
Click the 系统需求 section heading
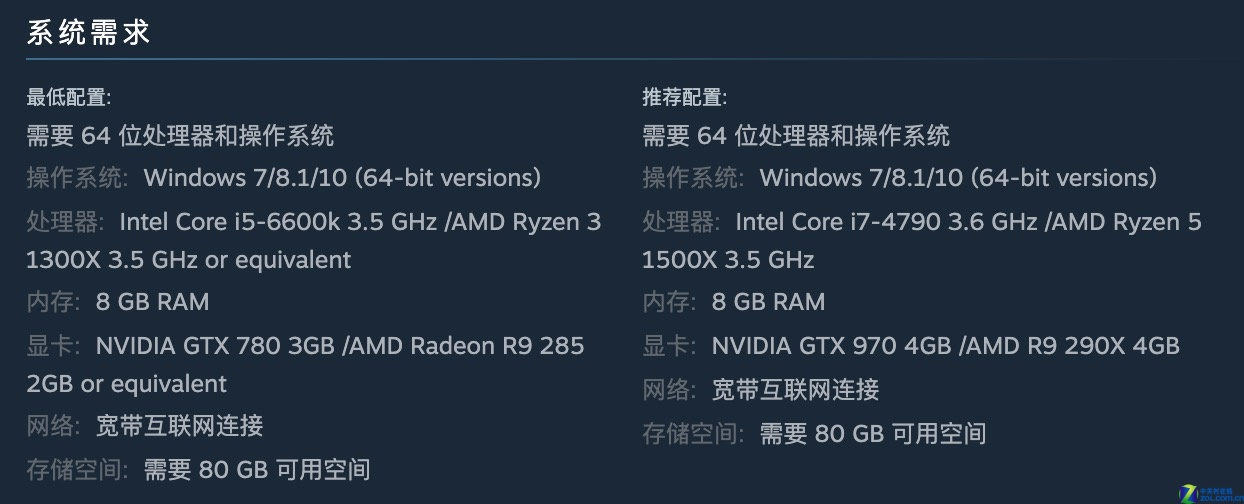(x=88, y=32)
